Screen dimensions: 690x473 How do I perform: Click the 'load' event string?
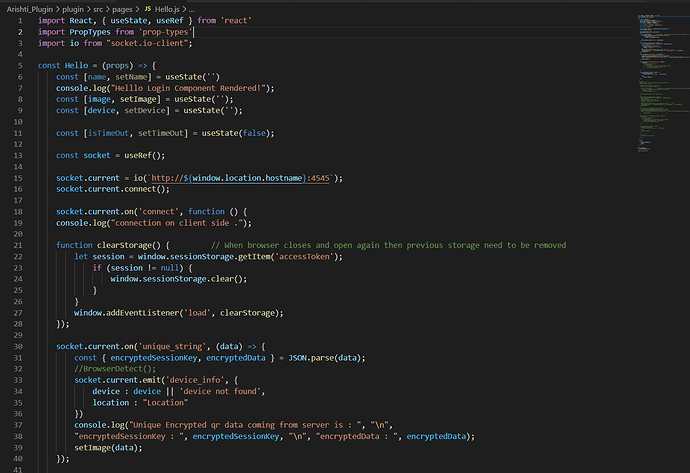[195, 313]
